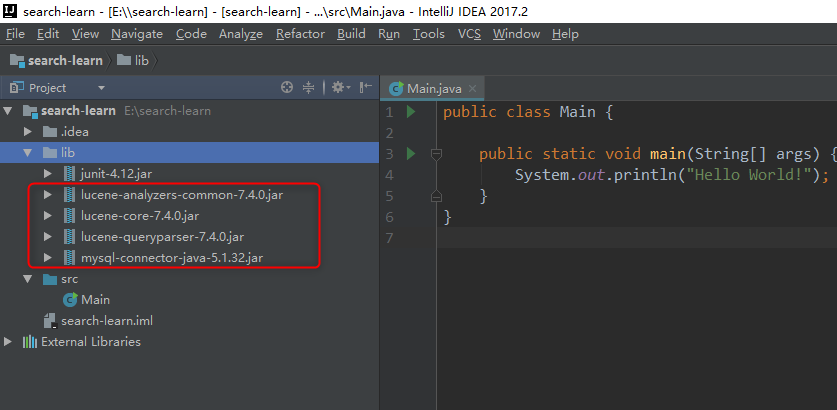
Task: Open the Project view dropdown
Action: [x=101, y=88]
